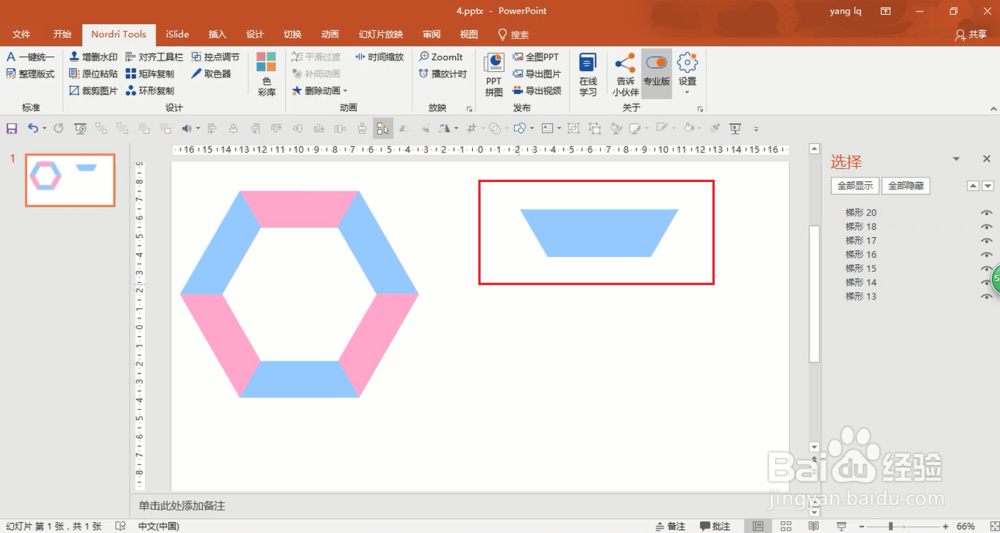Screen dimensions: 1000x533
Task: Select 梯形 15 in the selection list
Action: [x=861, y=268]
